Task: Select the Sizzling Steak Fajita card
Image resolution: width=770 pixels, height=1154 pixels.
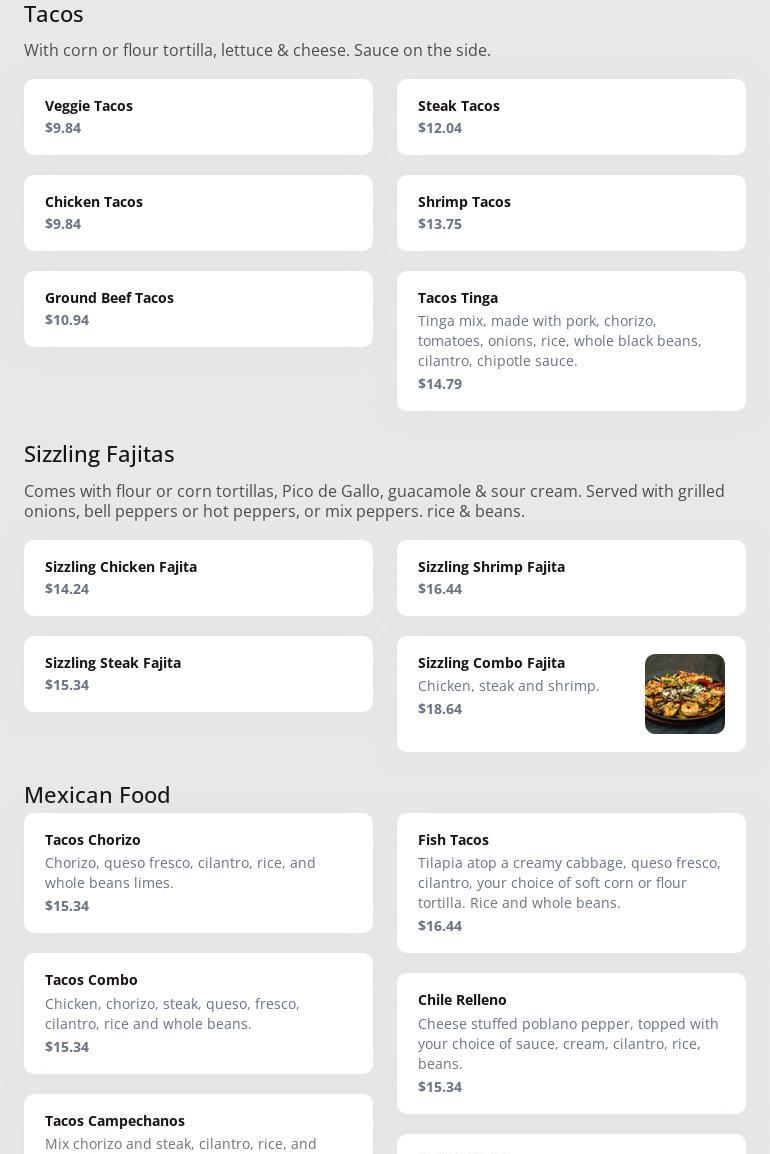Action: tap(198, 674)
